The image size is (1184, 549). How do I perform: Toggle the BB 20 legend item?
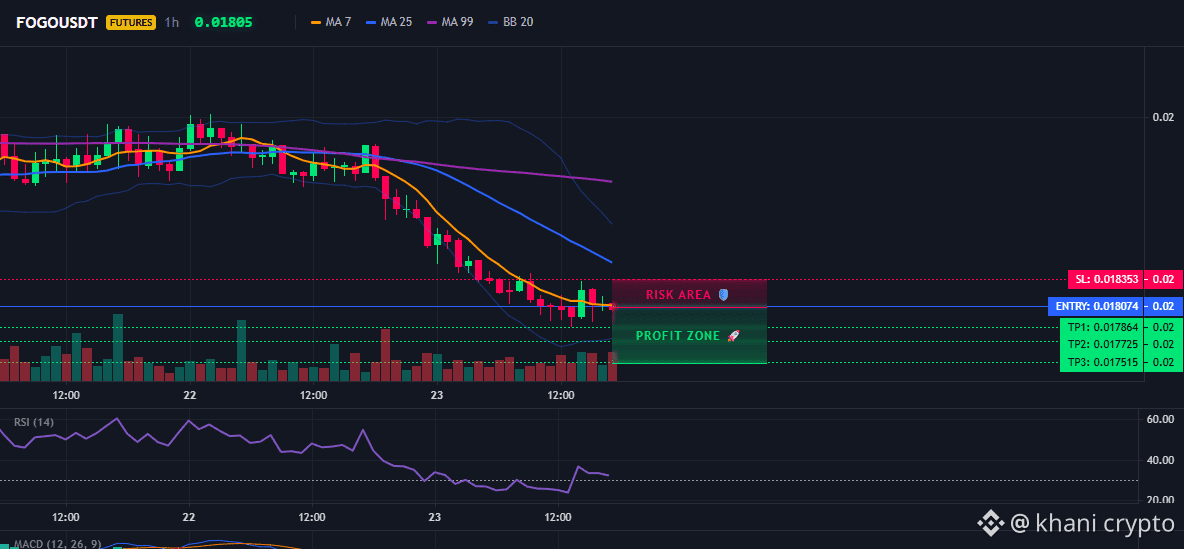[x=511, y=23]
